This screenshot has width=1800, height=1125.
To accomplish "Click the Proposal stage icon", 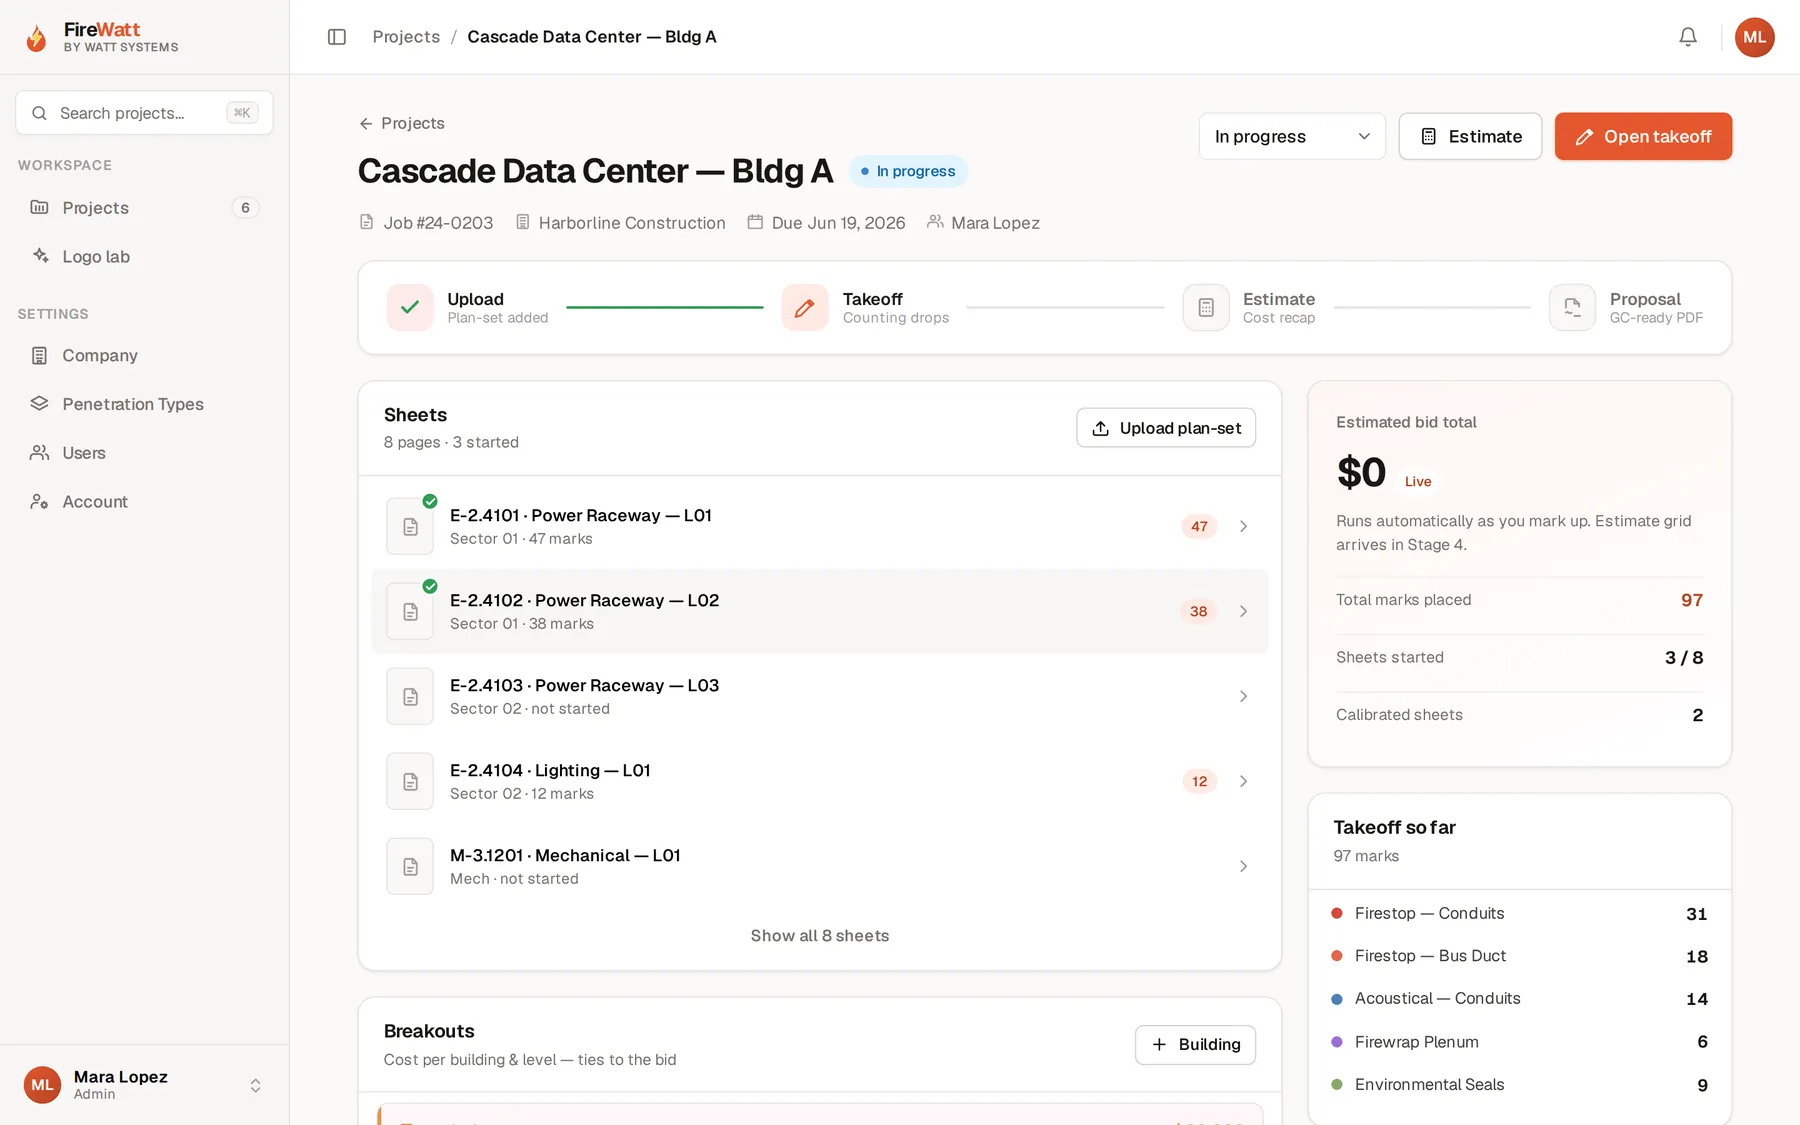I will coord(1572,308).
